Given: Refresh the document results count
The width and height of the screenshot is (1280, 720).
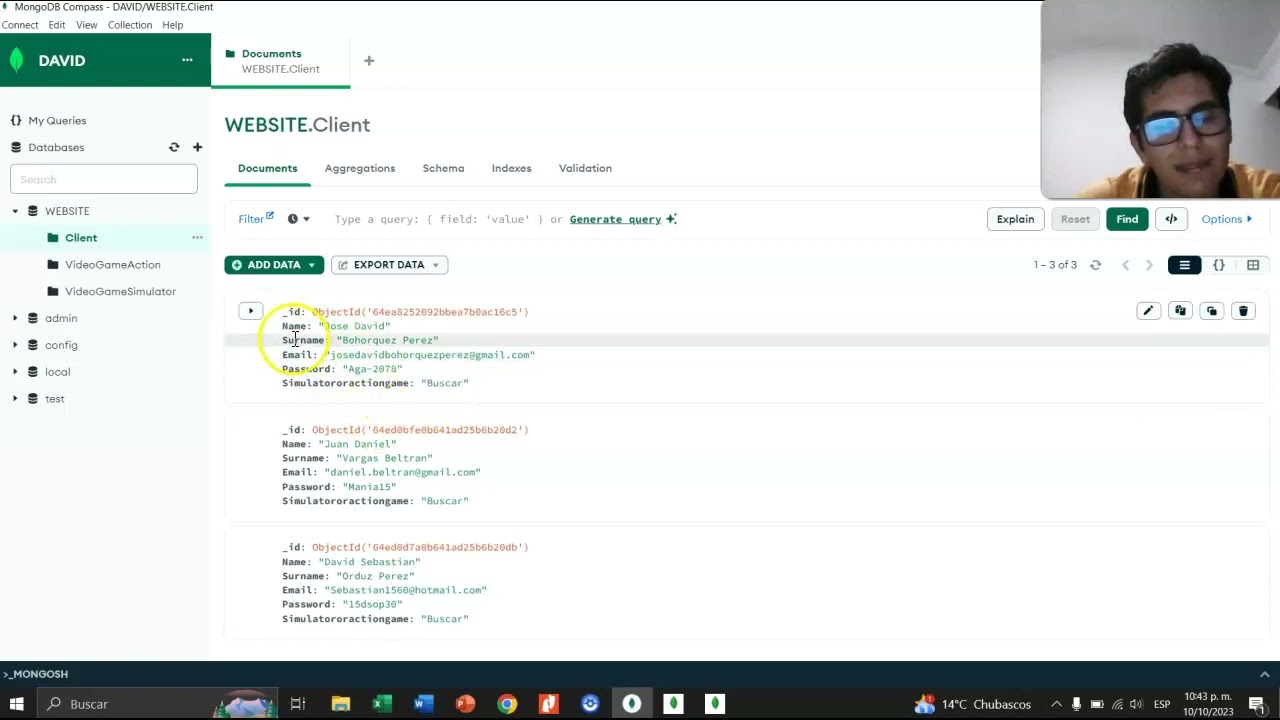Looking at the screenshot, I should click(1095, 265).
